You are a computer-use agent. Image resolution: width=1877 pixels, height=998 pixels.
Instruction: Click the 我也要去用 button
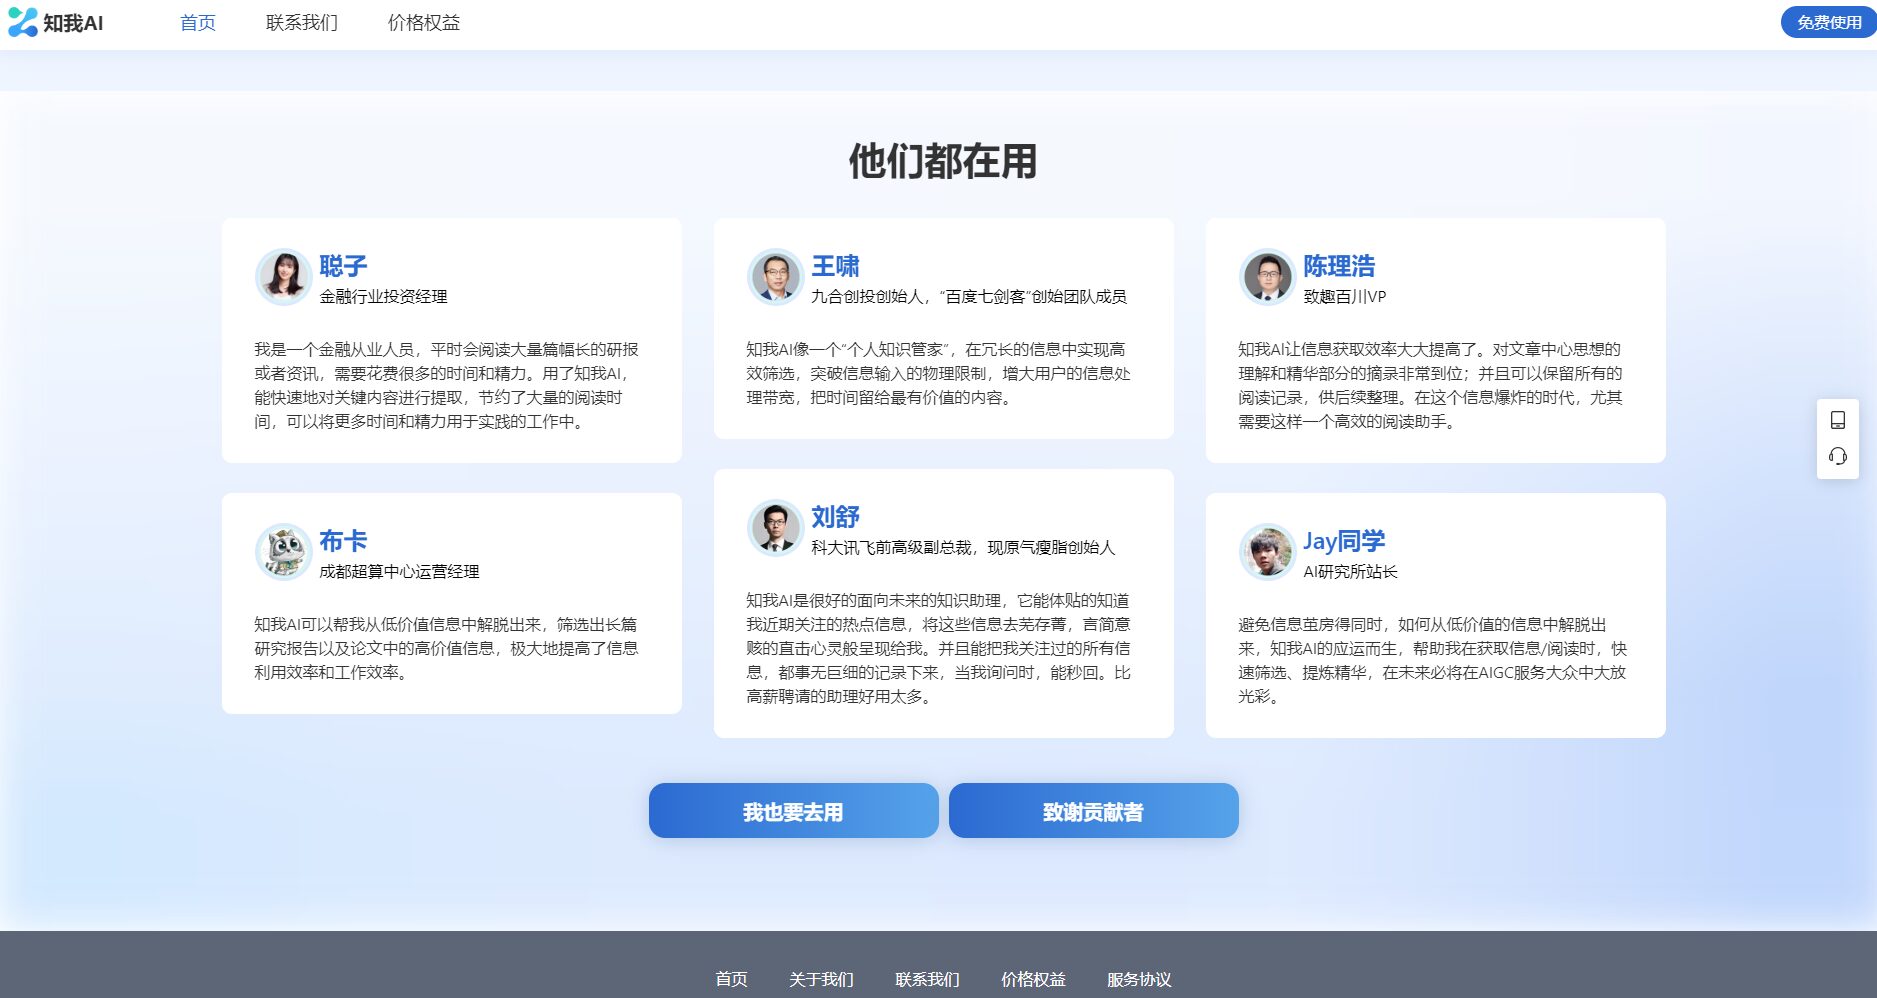793,811
